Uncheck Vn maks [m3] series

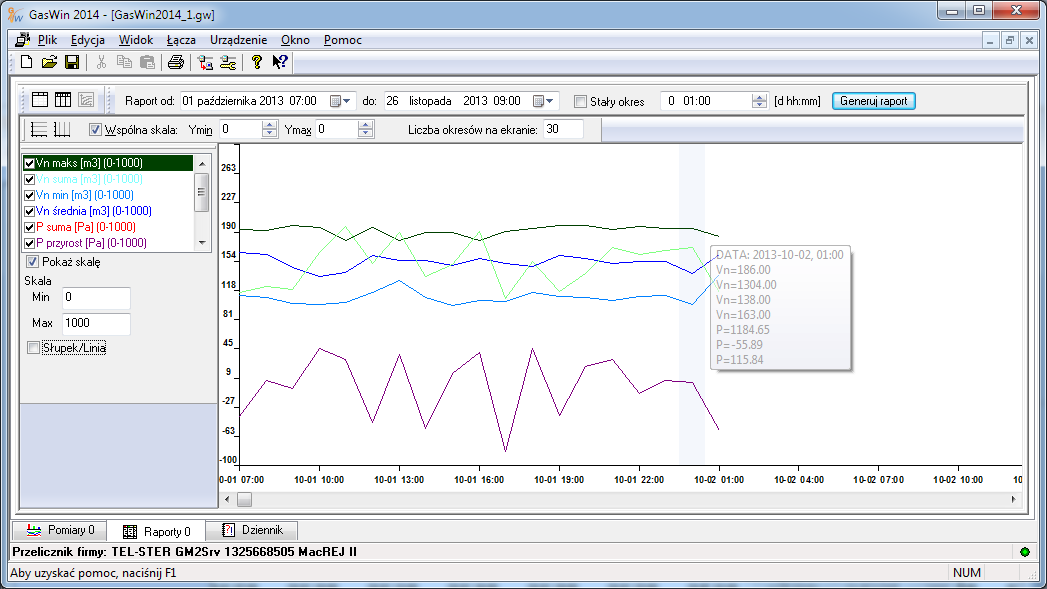pos(29,163)
